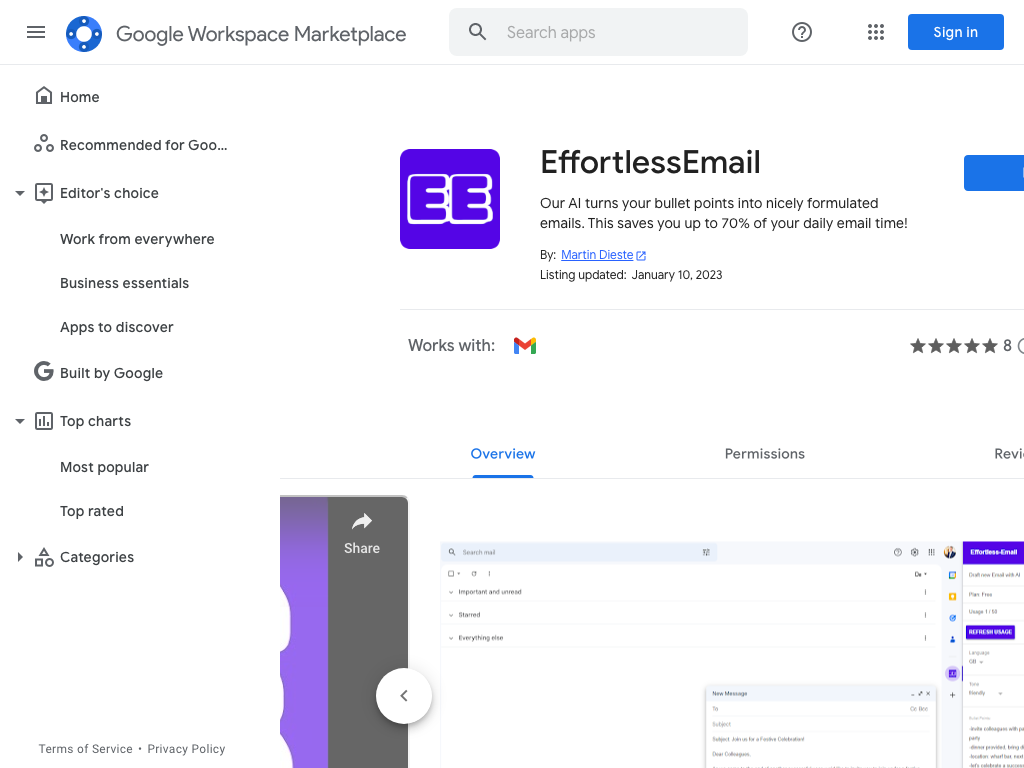
Task: Open Top rated chart
Action: [91, 511]
